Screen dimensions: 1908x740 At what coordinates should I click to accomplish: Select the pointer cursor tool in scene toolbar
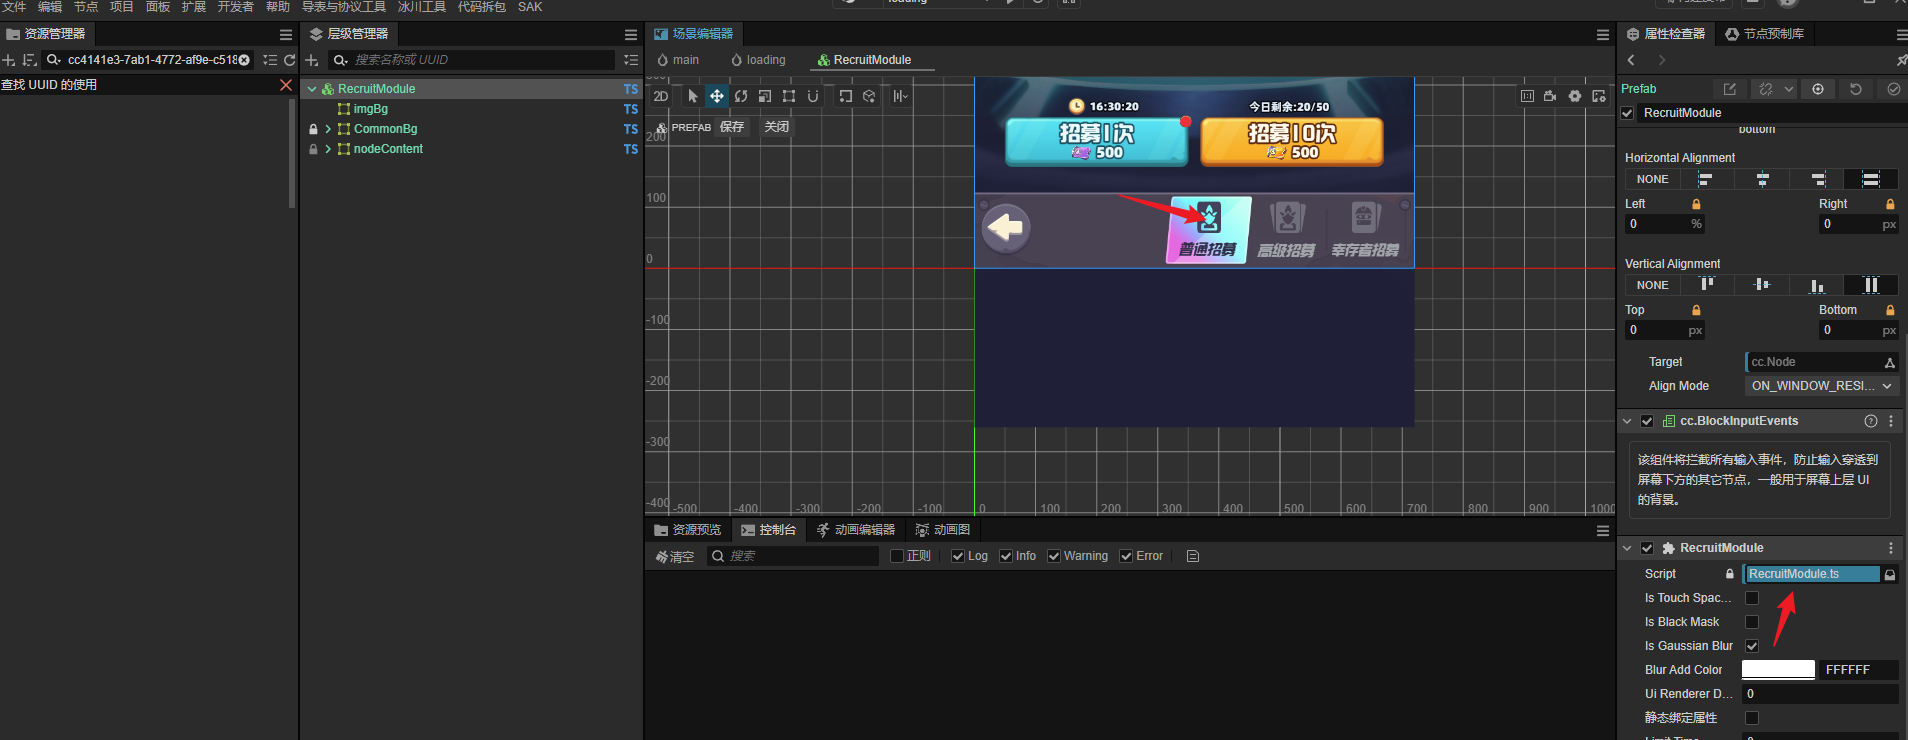[x=693, y=96]
